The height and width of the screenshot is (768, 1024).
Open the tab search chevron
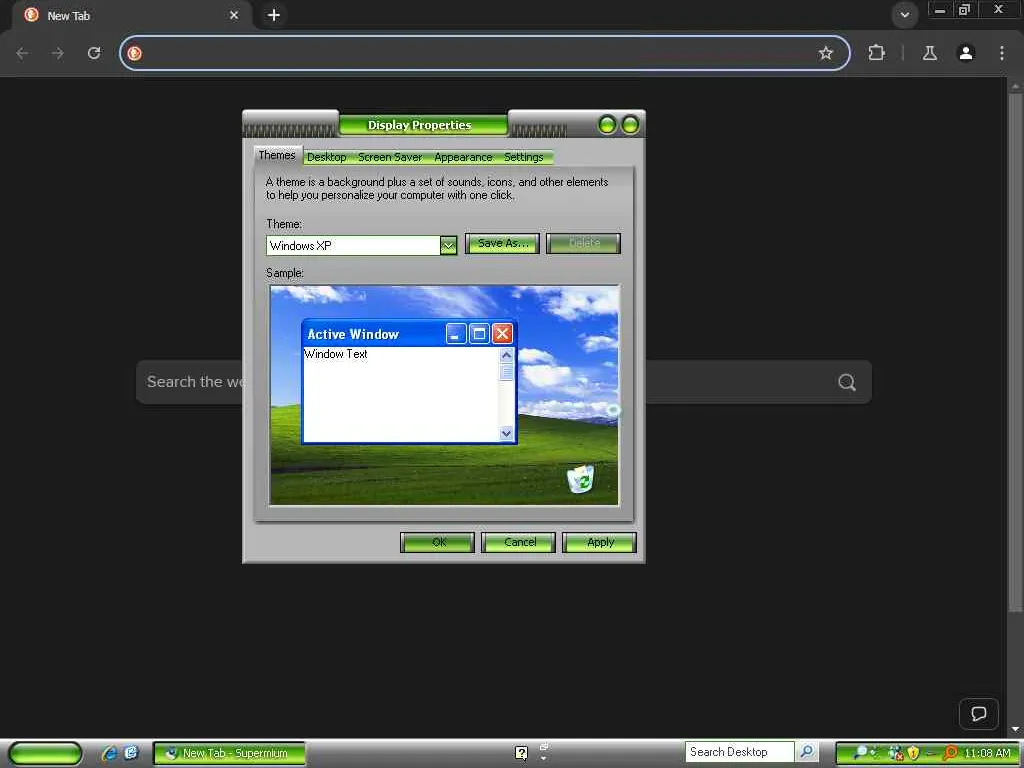click(x=904, y=15)
